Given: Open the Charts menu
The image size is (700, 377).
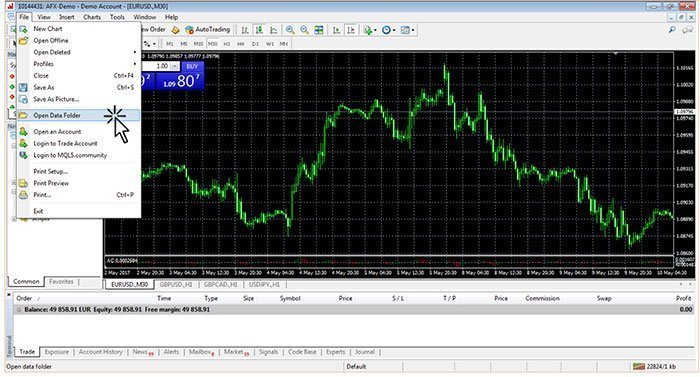Looking at the screenshot, I should click(x=92, y=17).
